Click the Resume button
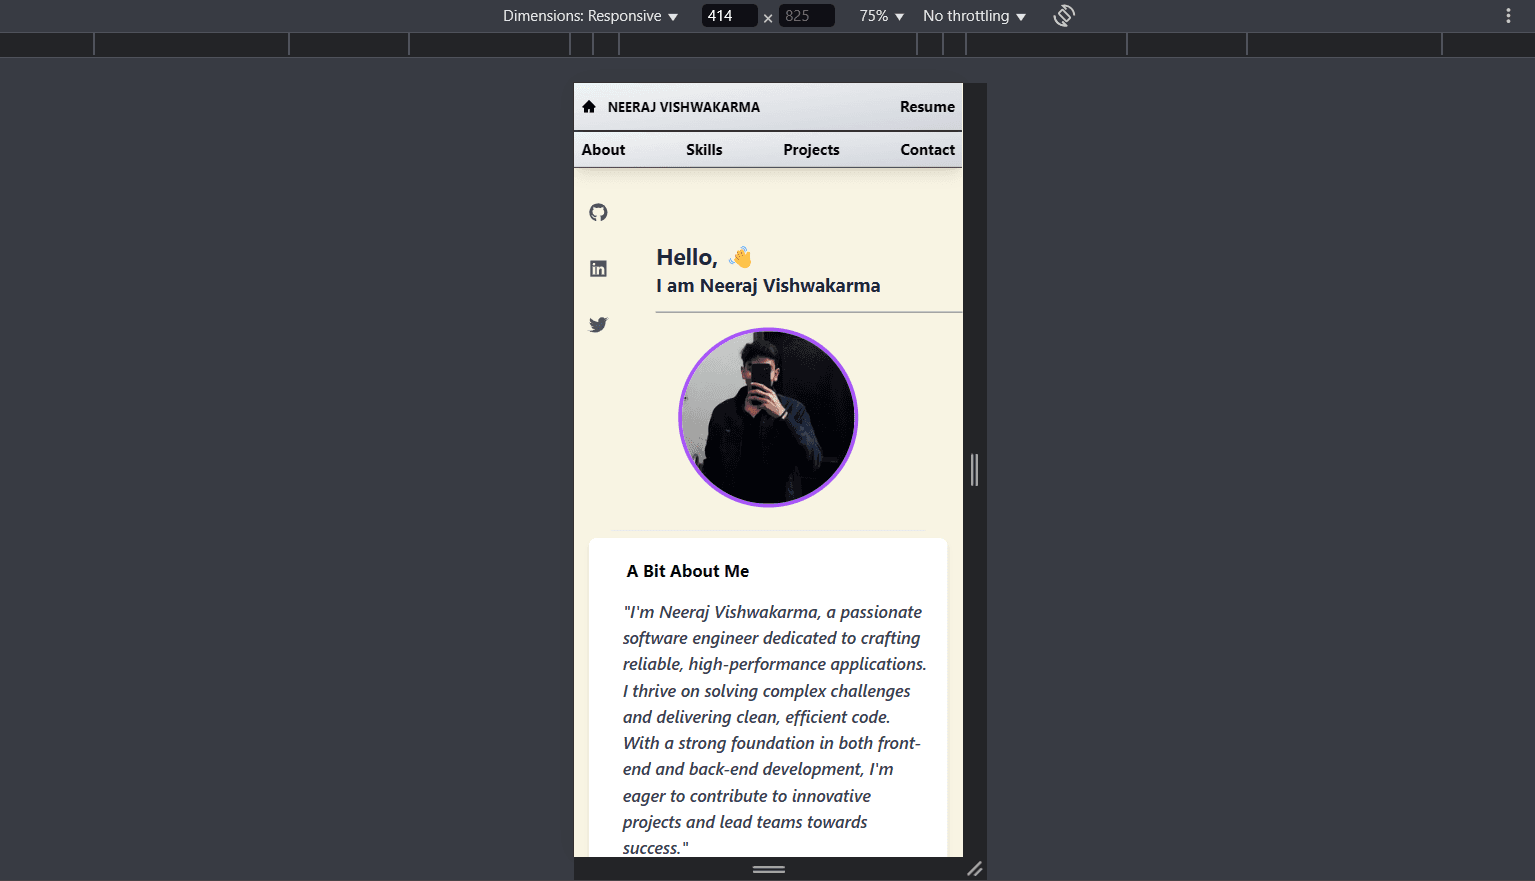This screenshot has height=881, width=1535. click(x=927, y=106)
